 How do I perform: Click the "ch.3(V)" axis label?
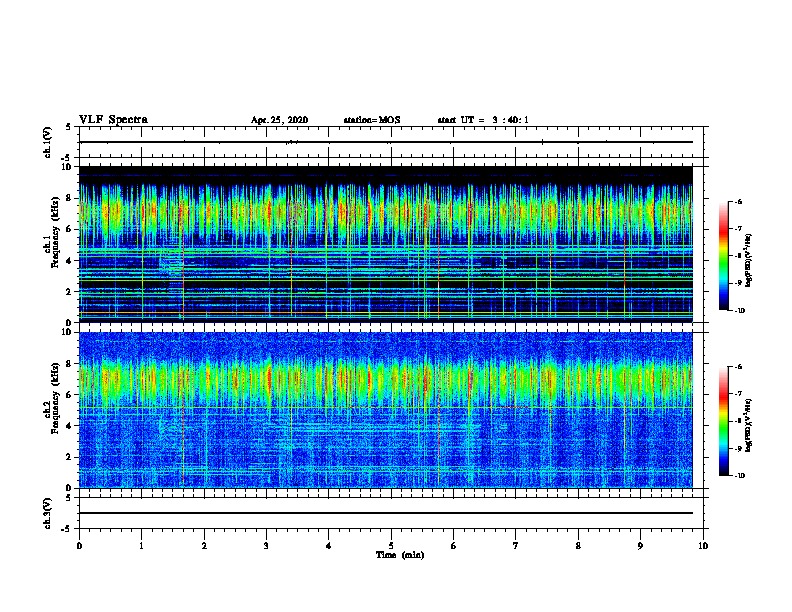coord(48,513)
